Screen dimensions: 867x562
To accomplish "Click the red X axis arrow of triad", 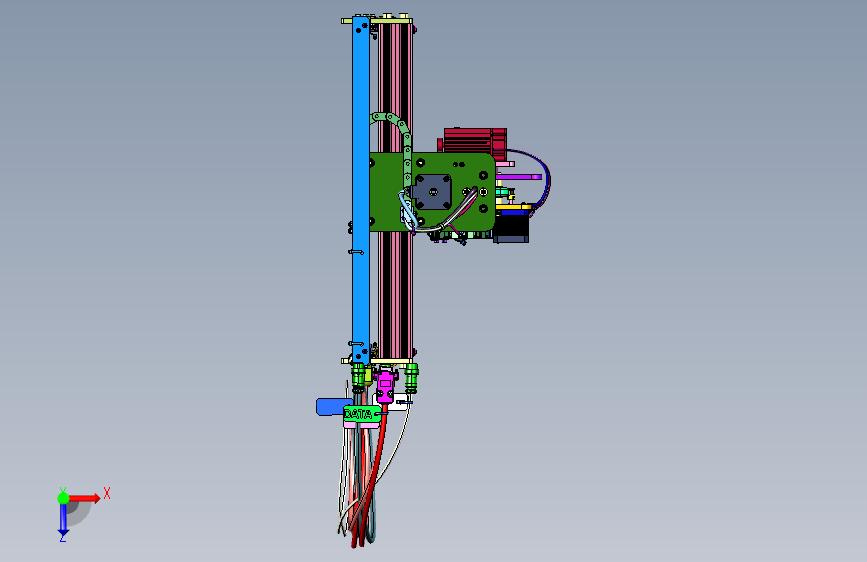I will click(x=86, y=498).
